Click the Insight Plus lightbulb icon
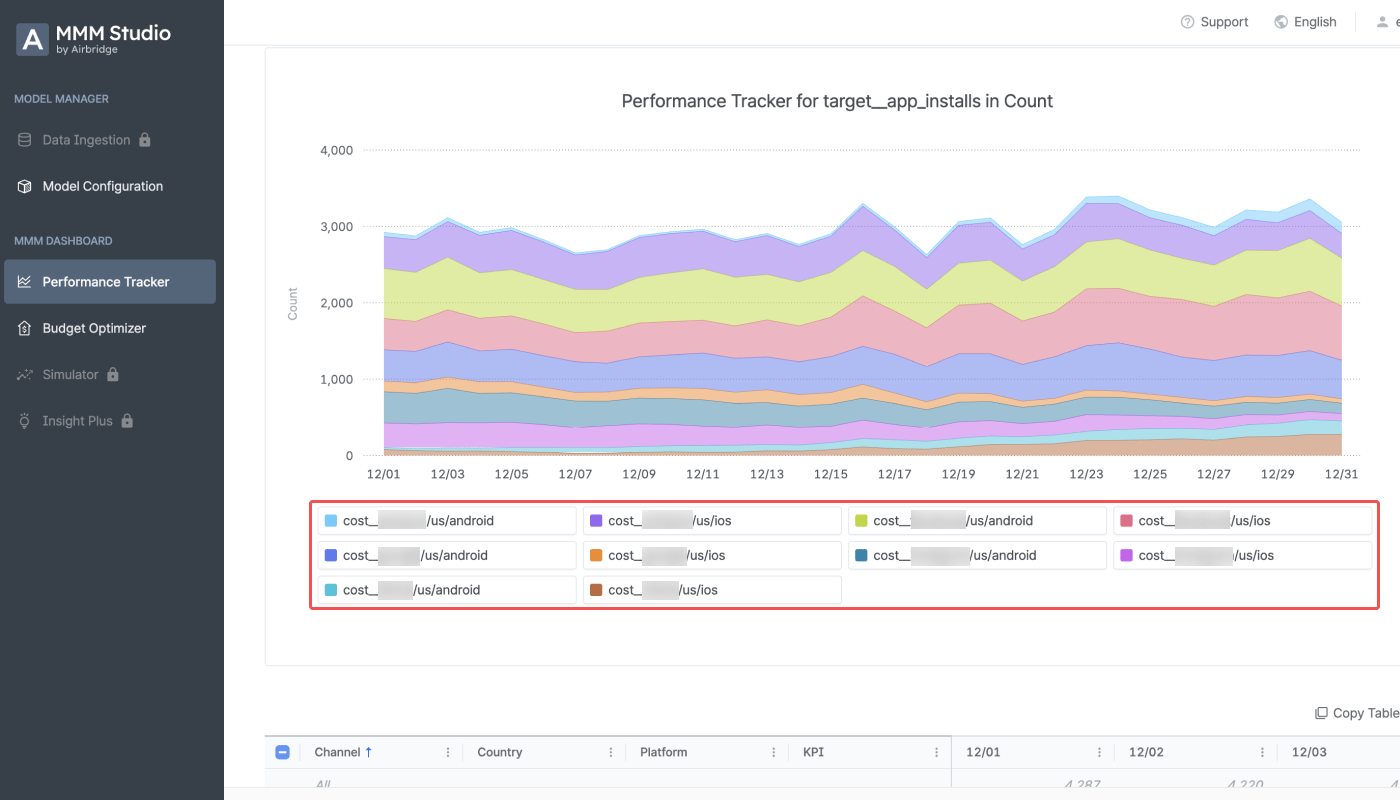 pyautogui.click(x=25, y=421)
